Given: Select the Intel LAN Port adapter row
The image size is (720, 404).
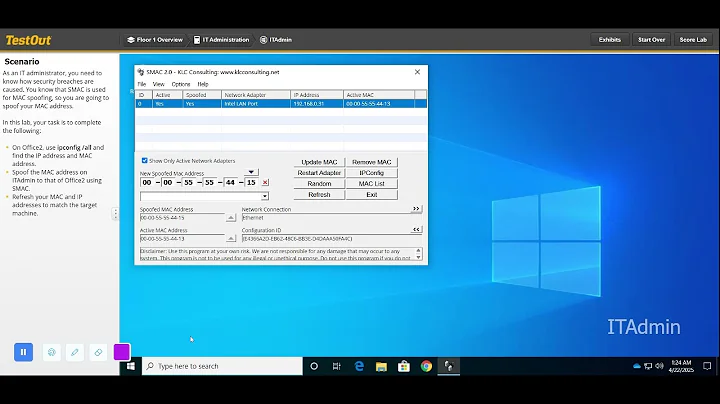Looking at the screenshot, I should click(x=281, y=104).
